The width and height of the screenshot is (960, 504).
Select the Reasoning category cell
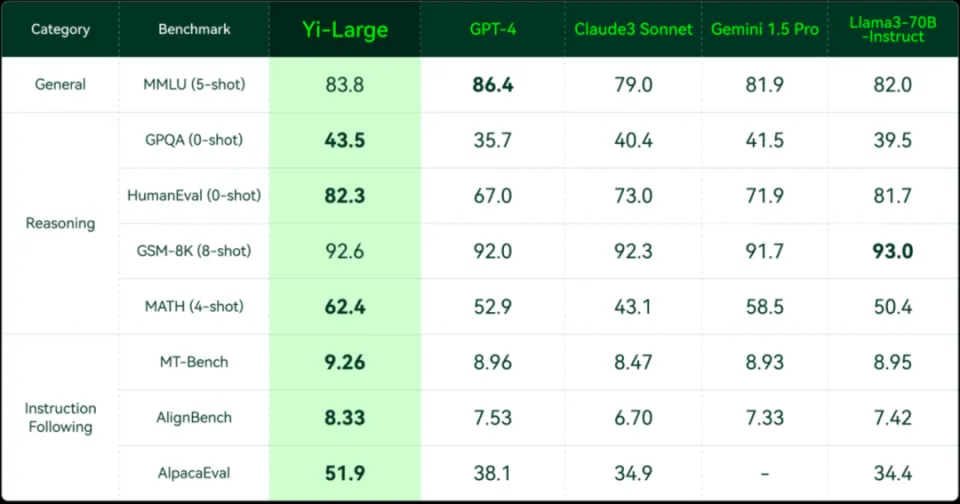[60, 223]
